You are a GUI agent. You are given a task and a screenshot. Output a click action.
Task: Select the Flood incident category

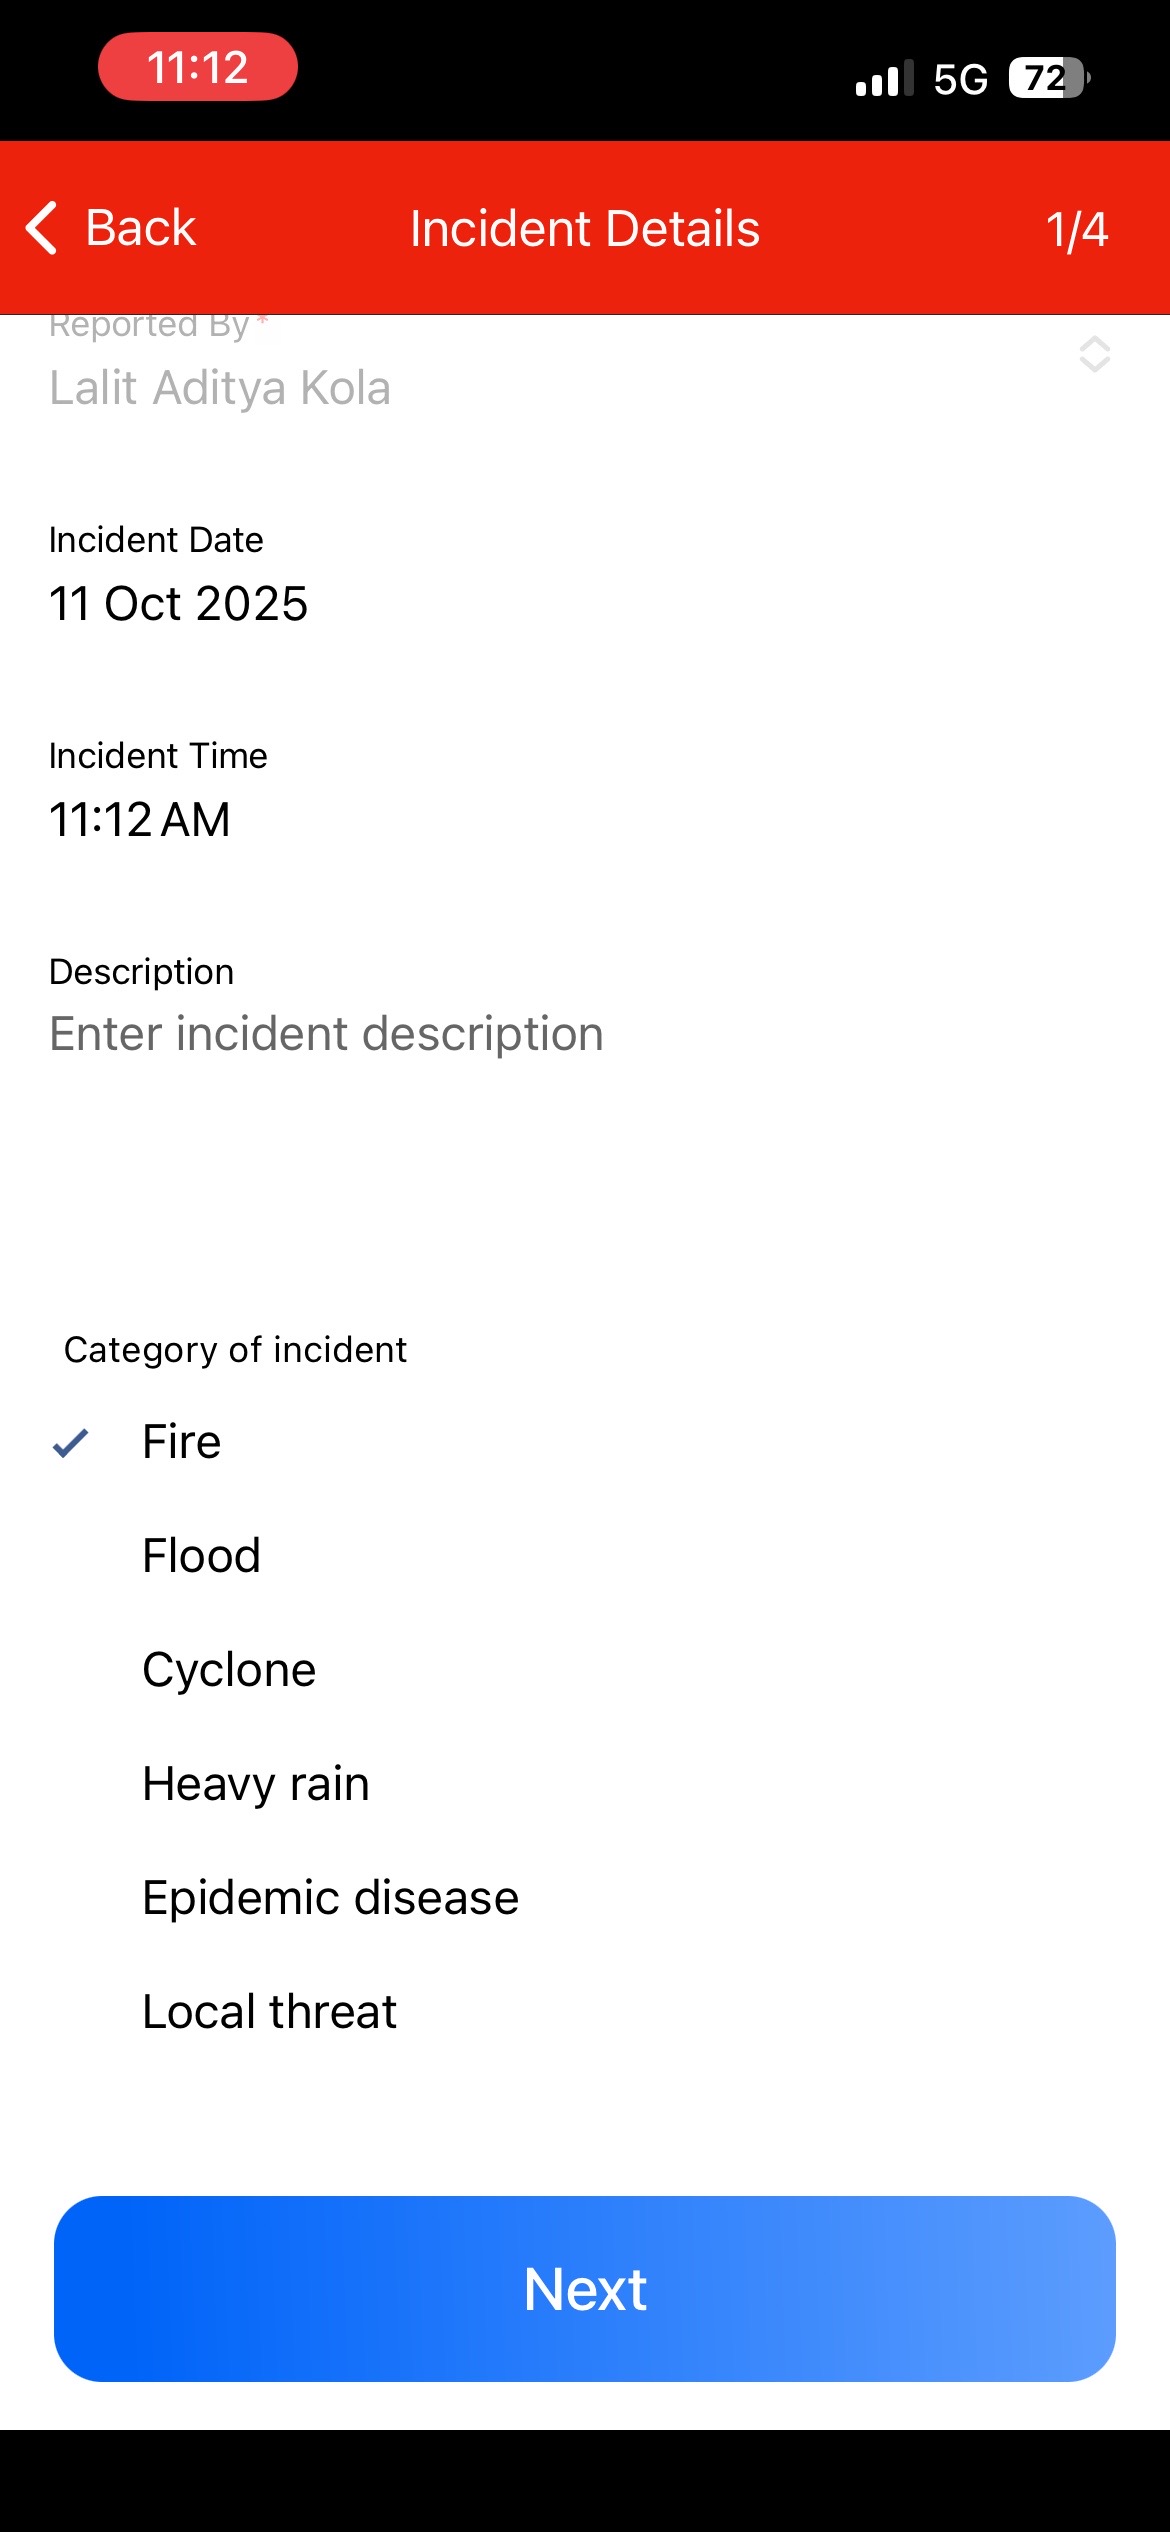pyautogui.click(x=201, y=1556)
